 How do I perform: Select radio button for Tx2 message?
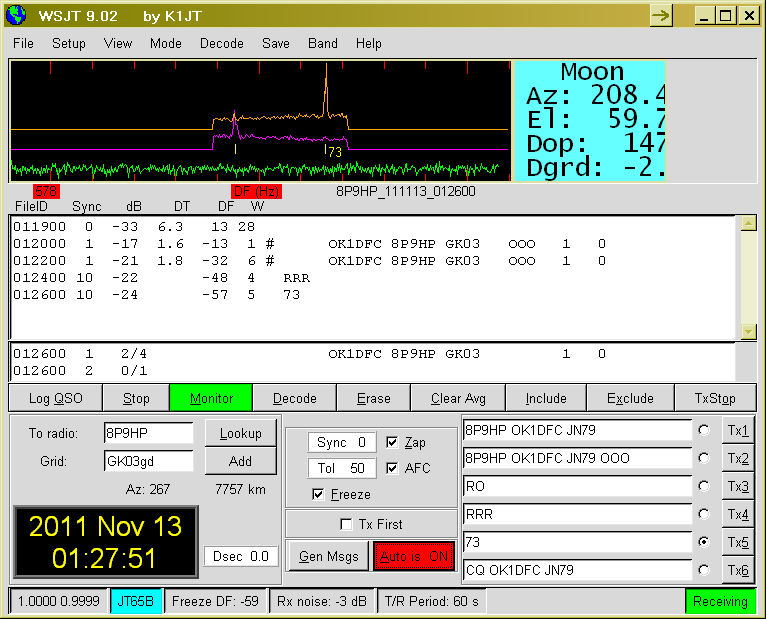tap(704, 458)
